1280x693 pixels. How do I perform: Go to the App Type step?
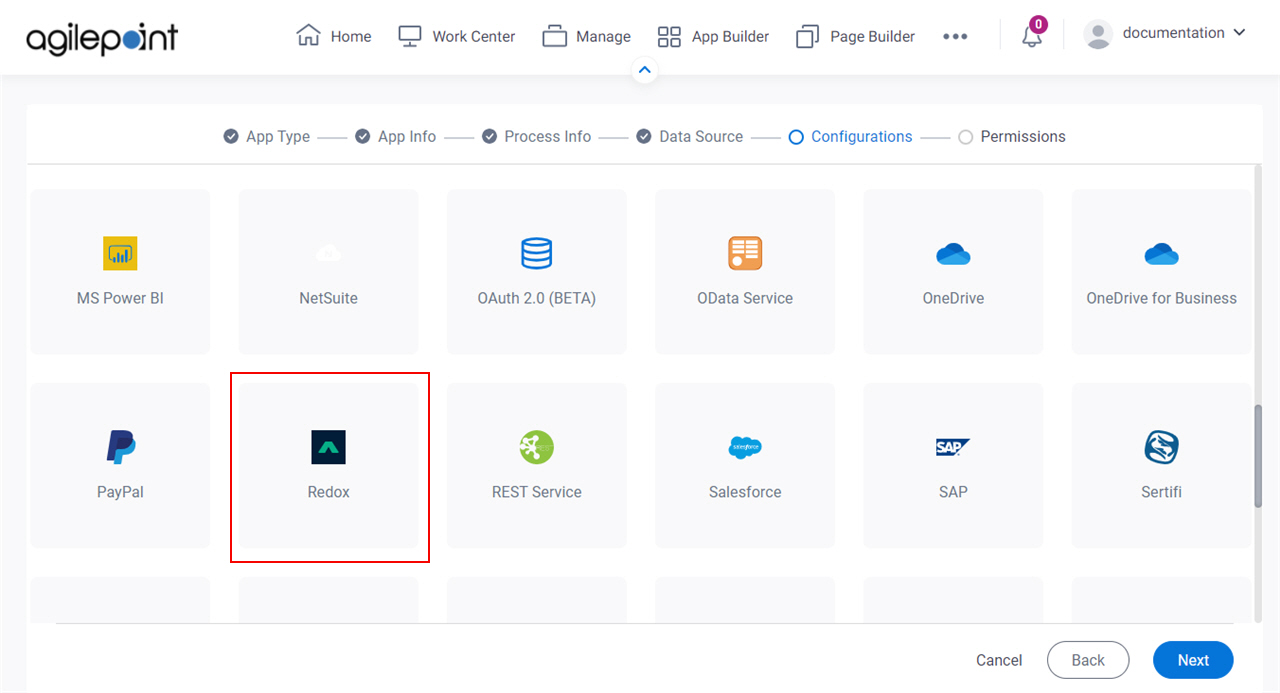(x=267, y=137)
